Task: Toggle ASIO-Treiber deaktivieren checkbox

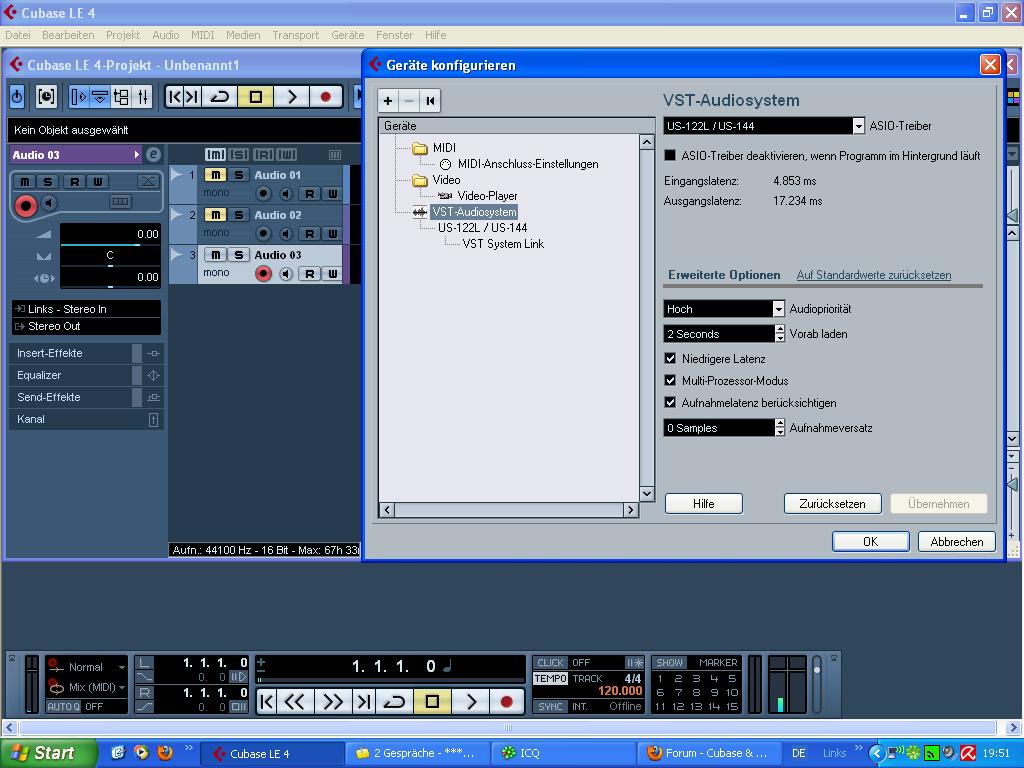Action: pos(669,155)
